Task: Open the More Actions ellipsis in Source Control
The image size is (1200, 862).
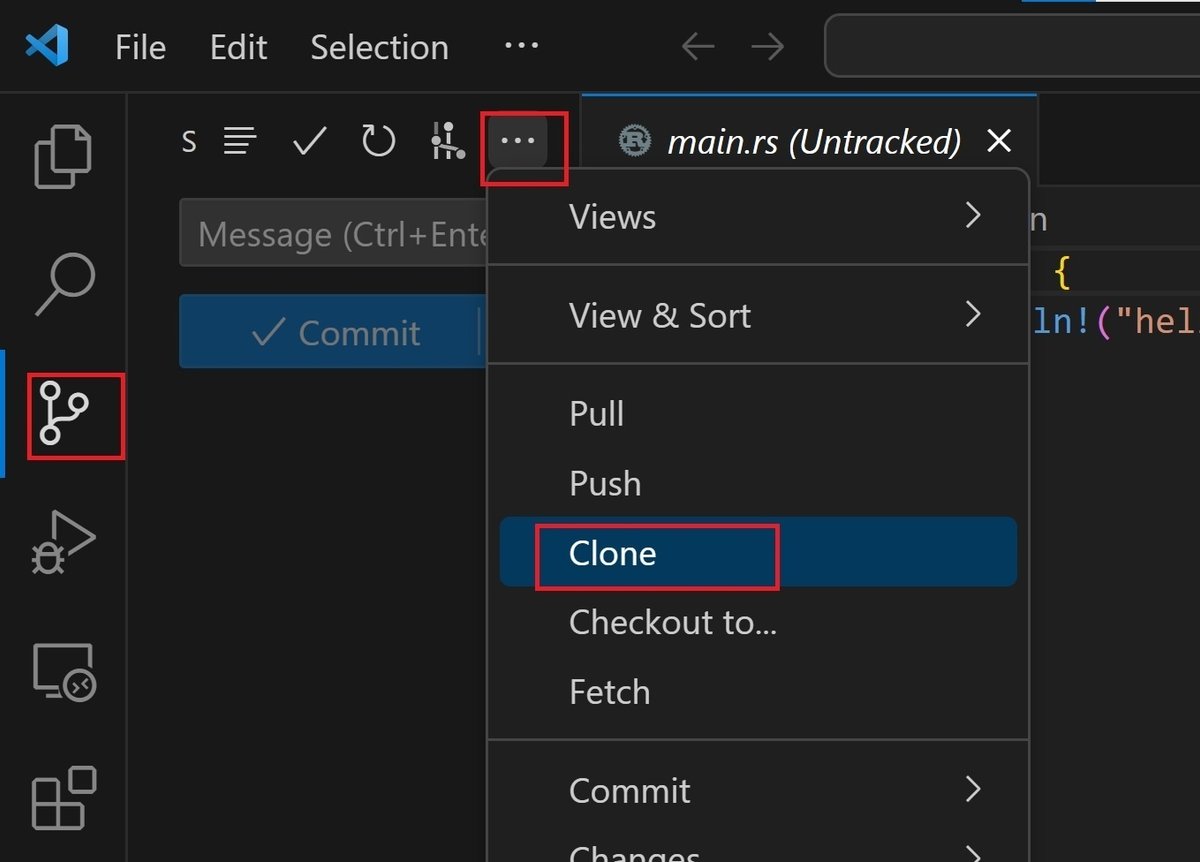Action: [518, 141]
